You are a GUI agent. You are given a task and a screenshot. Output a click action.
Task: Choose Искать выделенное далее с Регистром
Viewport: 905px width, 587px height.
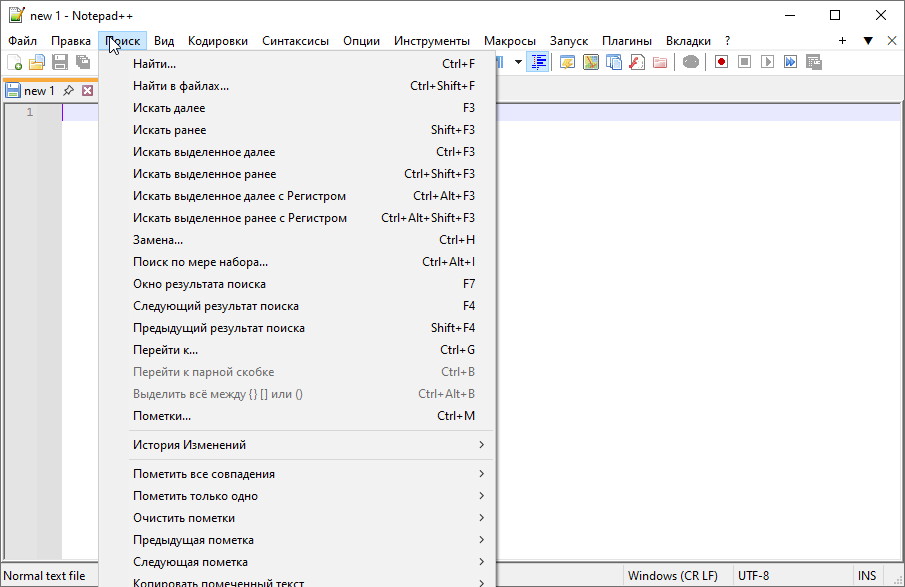click(x=297, y=196)
